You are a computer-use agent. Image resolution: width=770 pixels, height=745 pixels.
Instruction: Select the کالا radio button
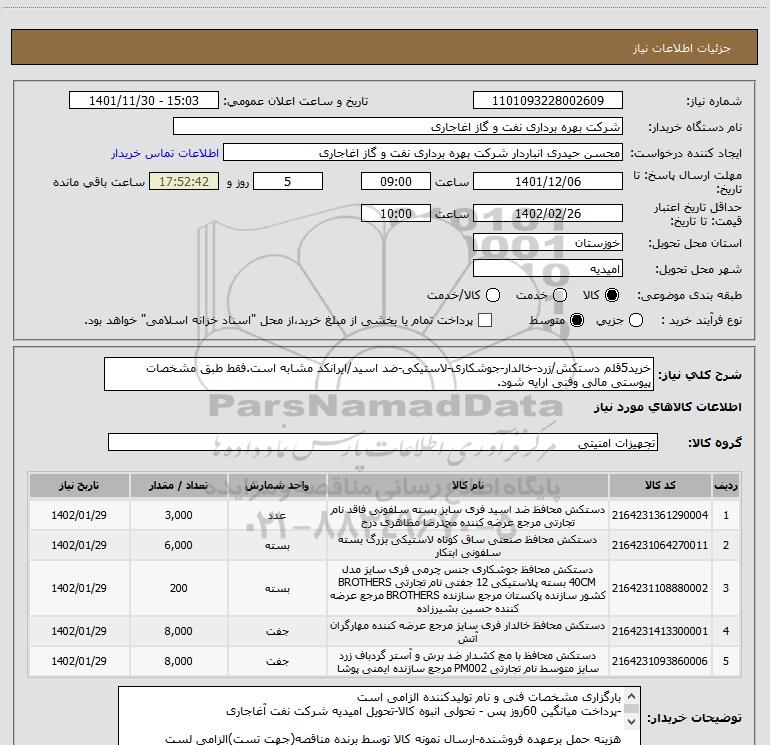(x=612, y=295)
